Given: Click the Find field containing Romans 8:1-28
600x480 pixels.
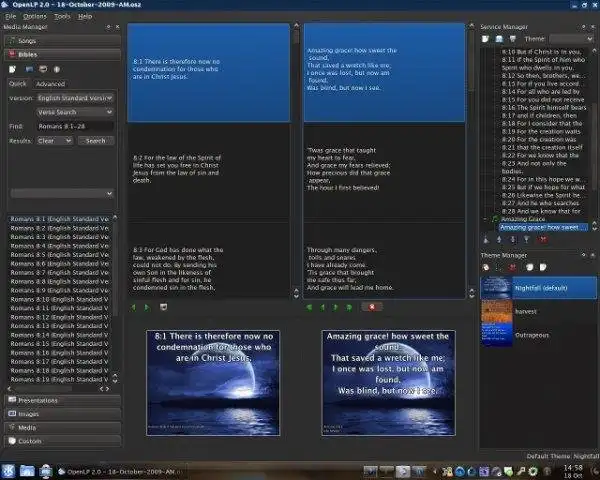Looking at the screenshot, I should click(x=75, y=126).
